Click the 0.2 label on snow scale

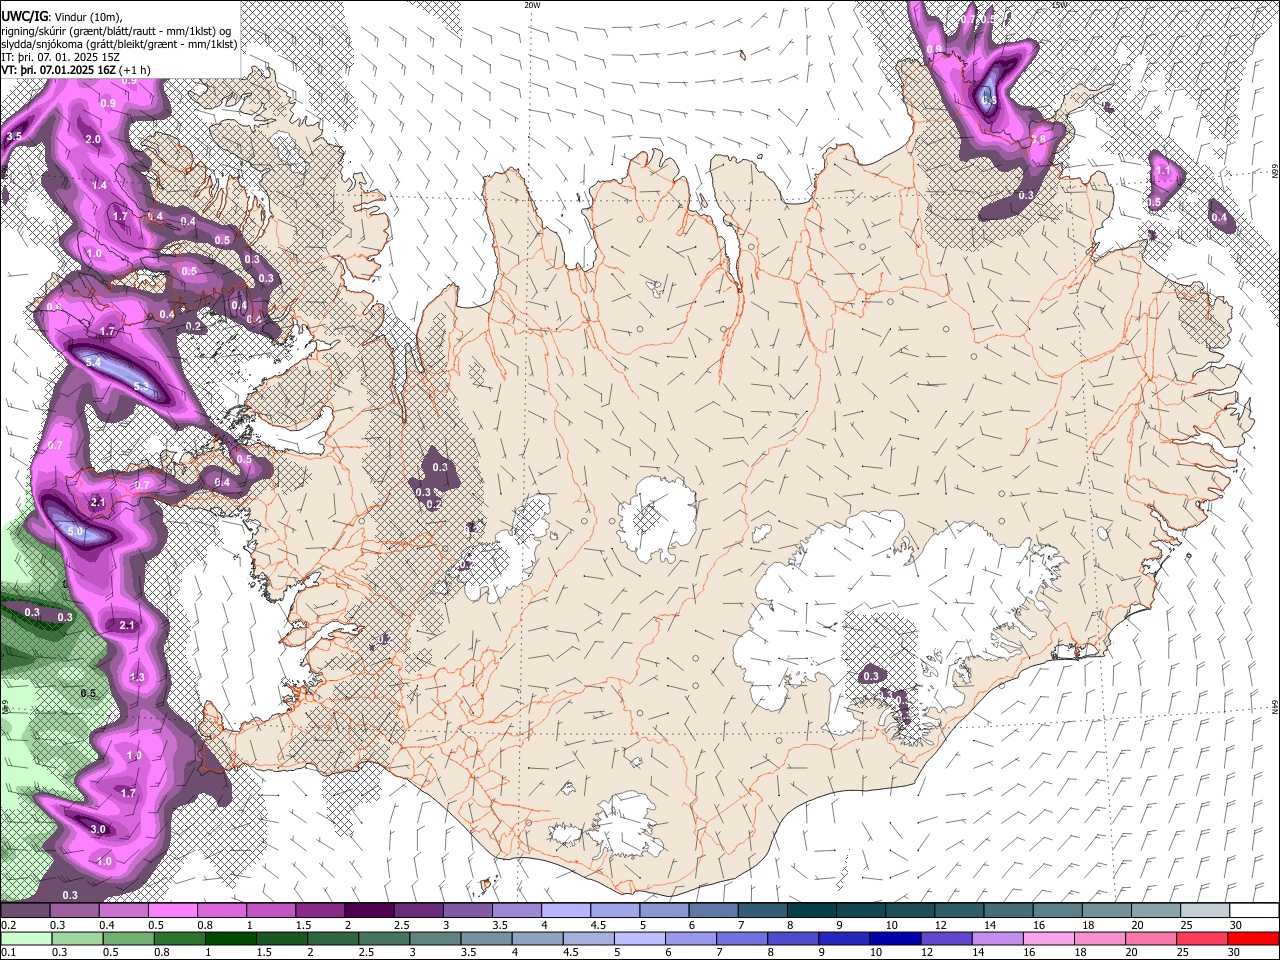(8, 925)
